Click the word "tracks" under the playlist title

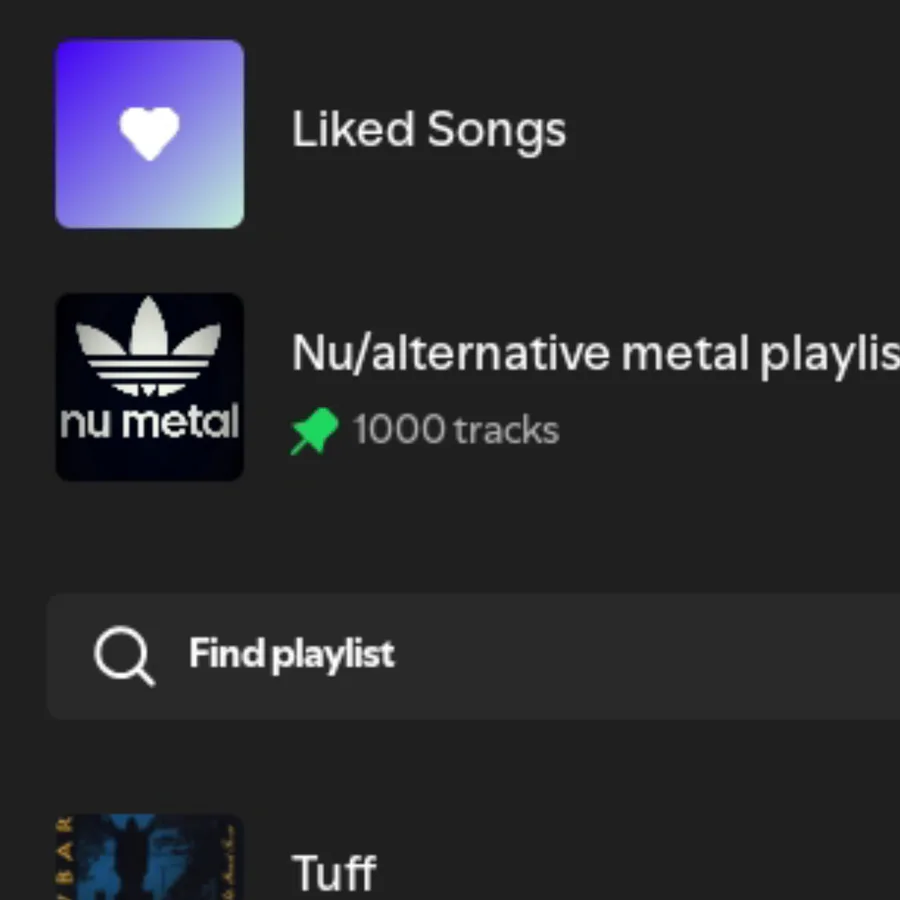pyautogui.click(x=506, y=431)
